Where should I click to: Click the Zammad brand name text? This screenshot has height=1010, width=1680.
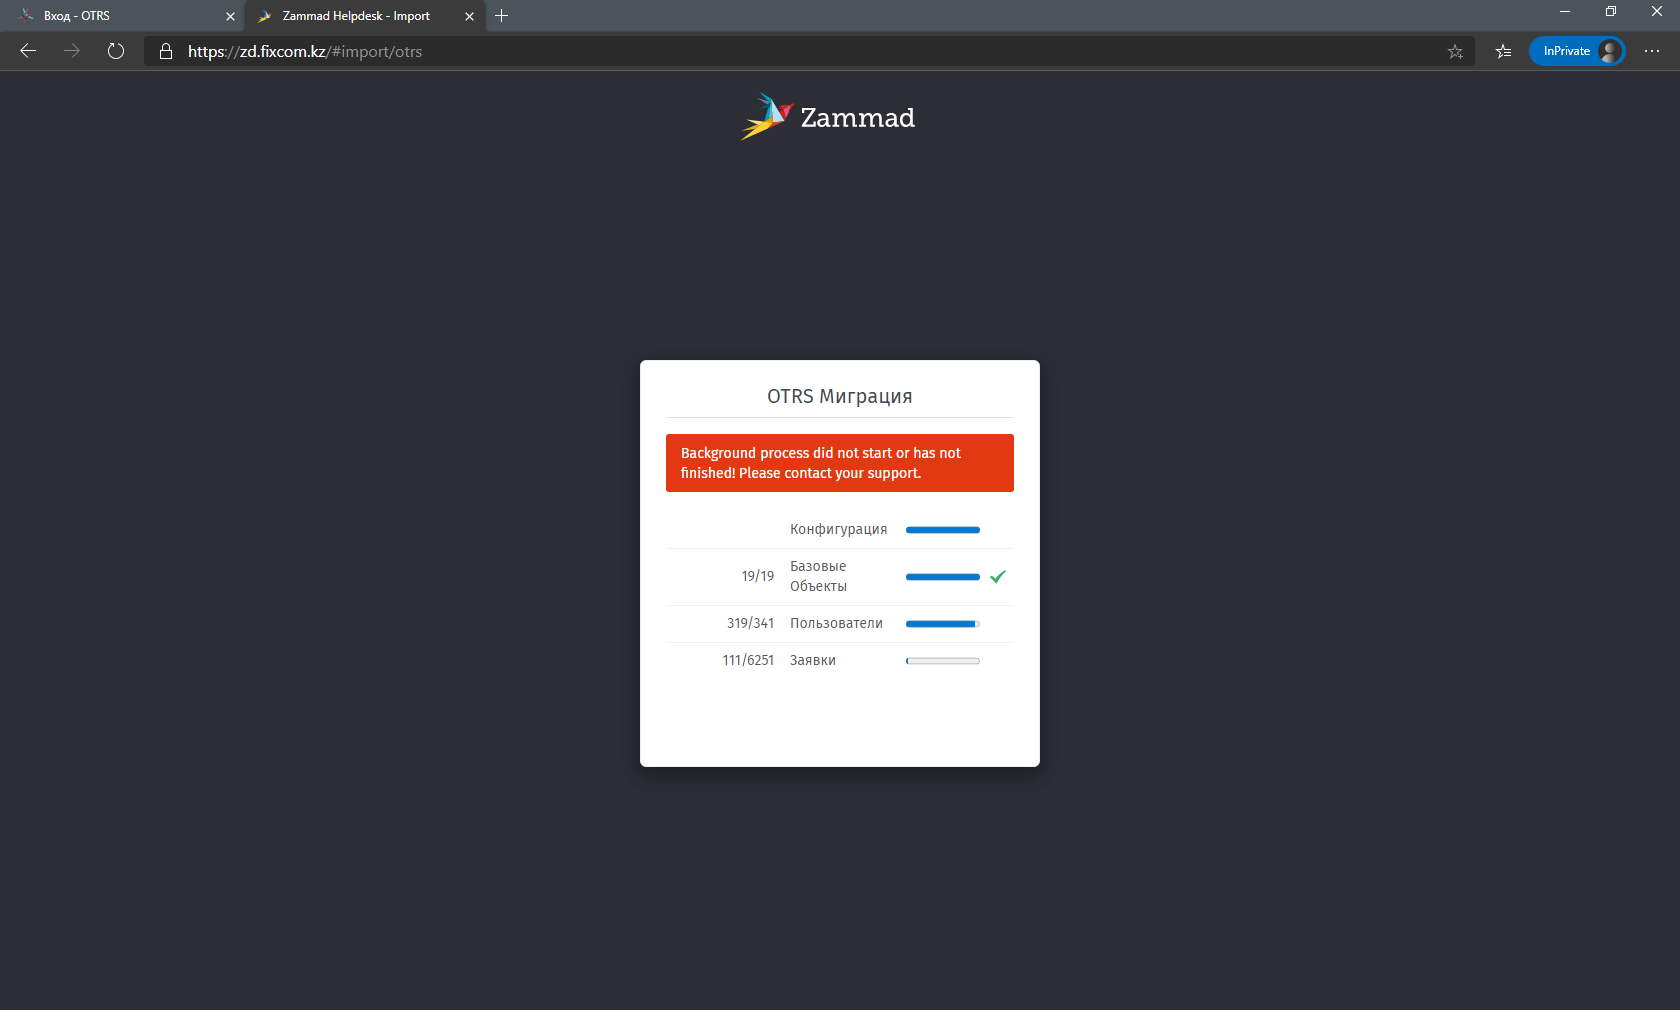pyautogui.click(x=857, y=118)
